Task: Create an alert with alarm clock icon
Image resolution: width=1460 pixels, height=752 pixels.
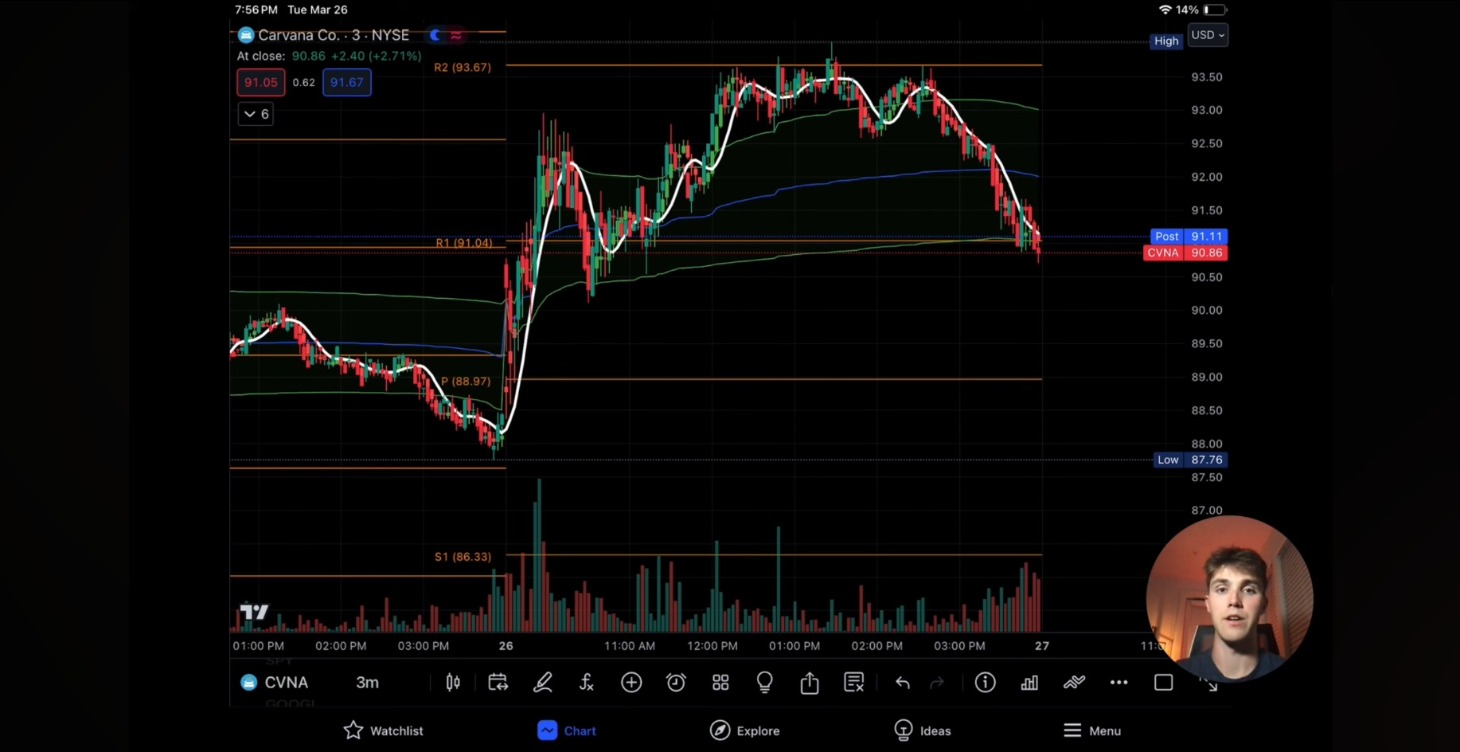Action: coord(676,682)
